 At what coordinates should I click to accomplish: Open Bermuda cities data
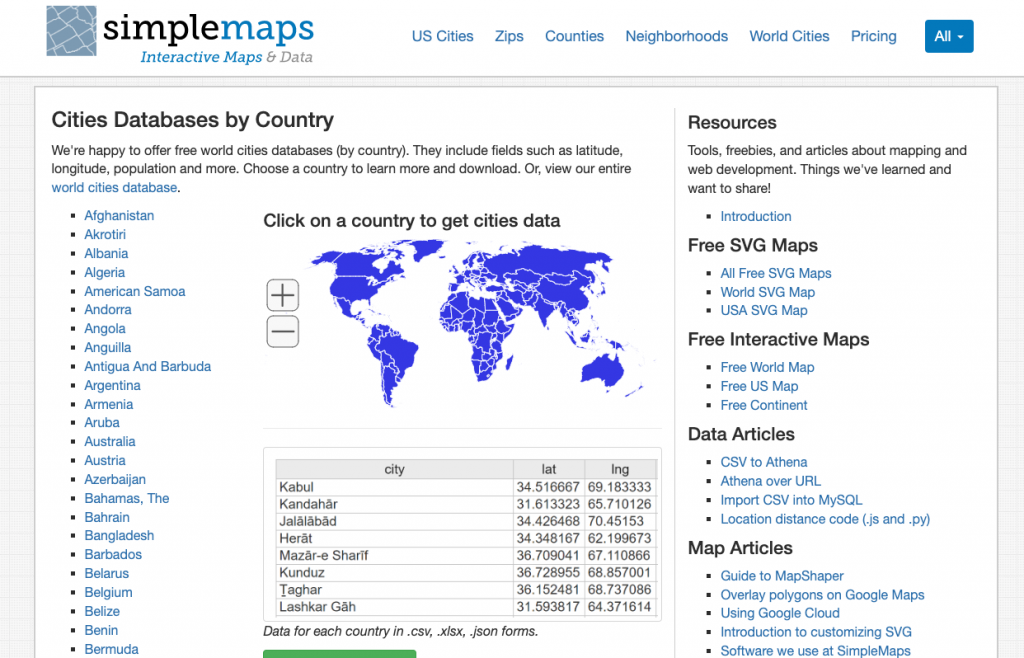[x=112, y=649]
